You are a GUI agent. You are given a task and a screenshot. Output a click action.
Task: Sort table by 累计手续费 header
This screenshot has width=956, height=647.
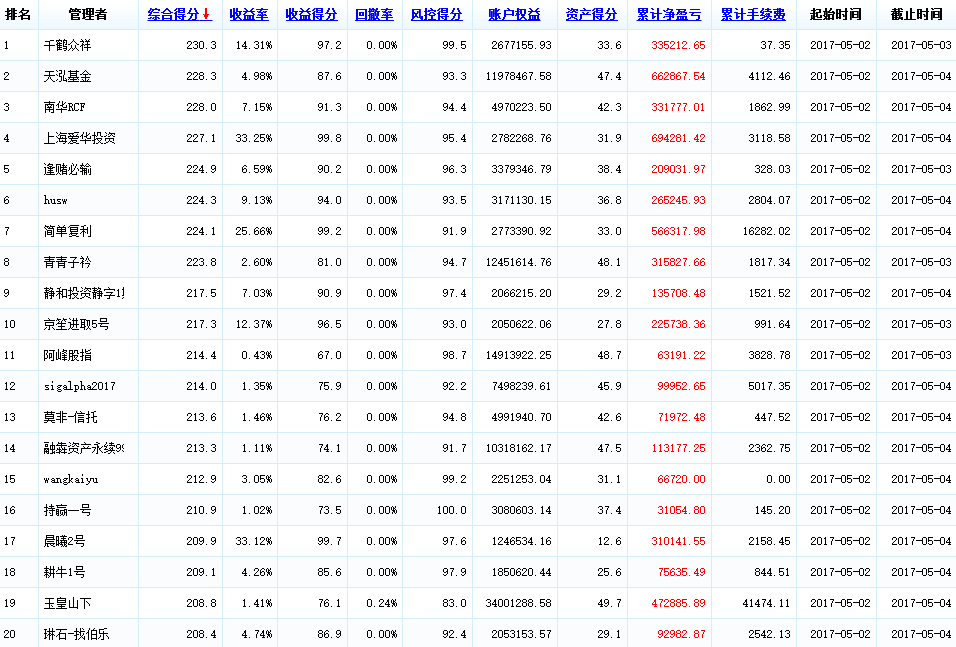tap(753, 14)
